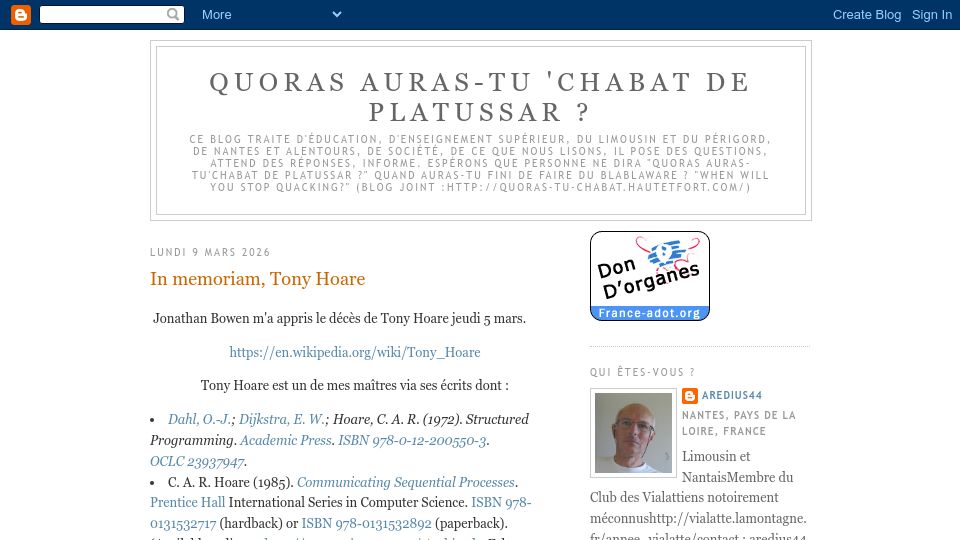Select blog description starting 'Ce blog traite d'éducation'

(480, 163)
